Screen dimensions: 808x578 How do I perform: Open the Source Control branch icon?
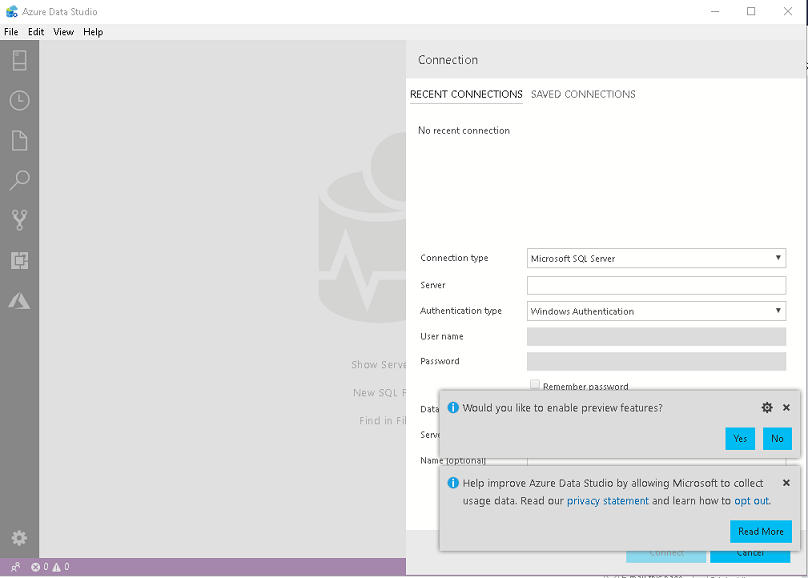19,220
